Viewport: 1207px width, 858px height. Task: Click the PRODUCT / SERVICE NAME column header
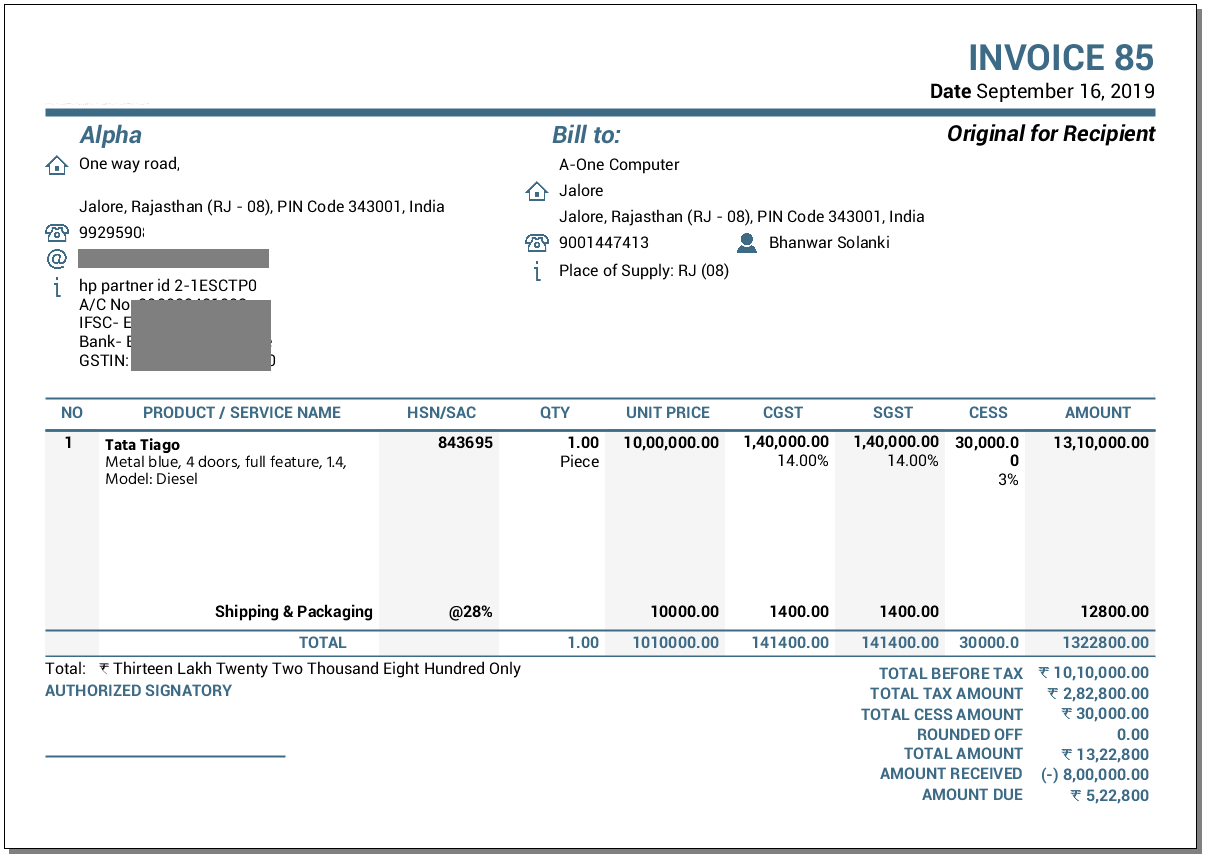point(242,413)
